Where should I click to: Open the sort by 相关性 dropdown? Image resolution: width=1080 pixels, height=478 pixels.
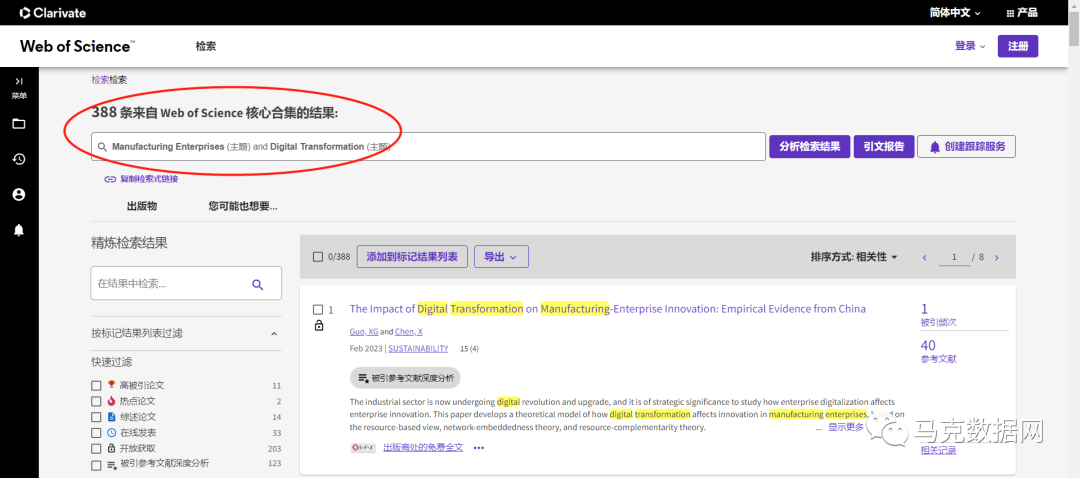854,257
